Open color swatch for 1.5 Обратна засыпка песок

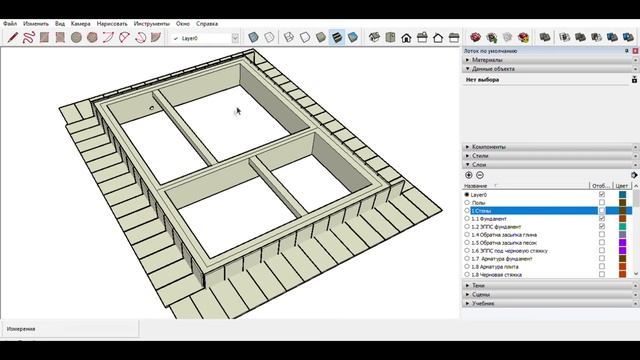(622, 242)
